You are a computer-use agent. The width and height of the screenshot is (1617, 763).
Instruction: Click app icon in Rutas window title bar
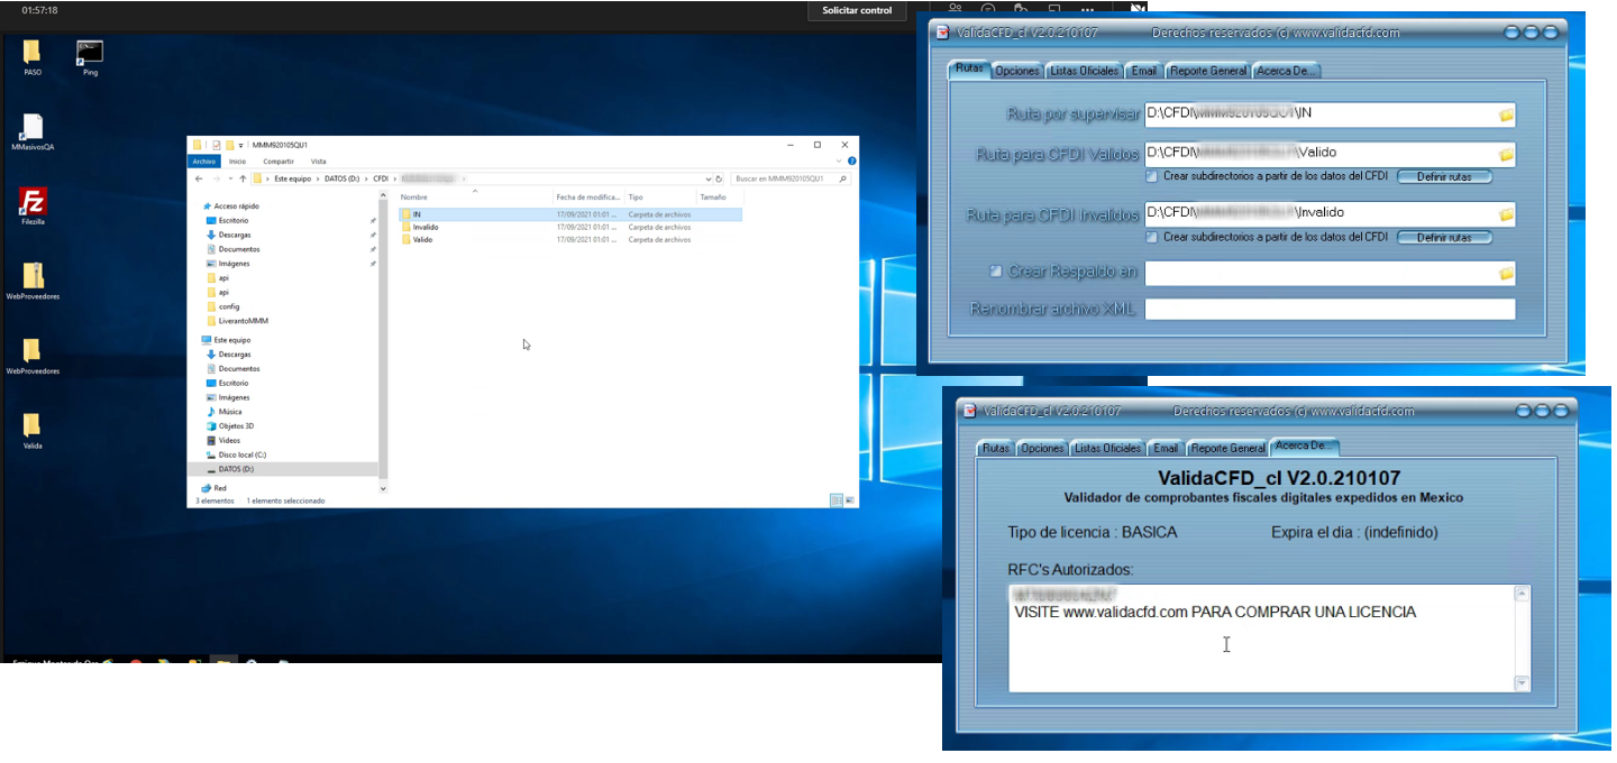[x=942, y=32]
